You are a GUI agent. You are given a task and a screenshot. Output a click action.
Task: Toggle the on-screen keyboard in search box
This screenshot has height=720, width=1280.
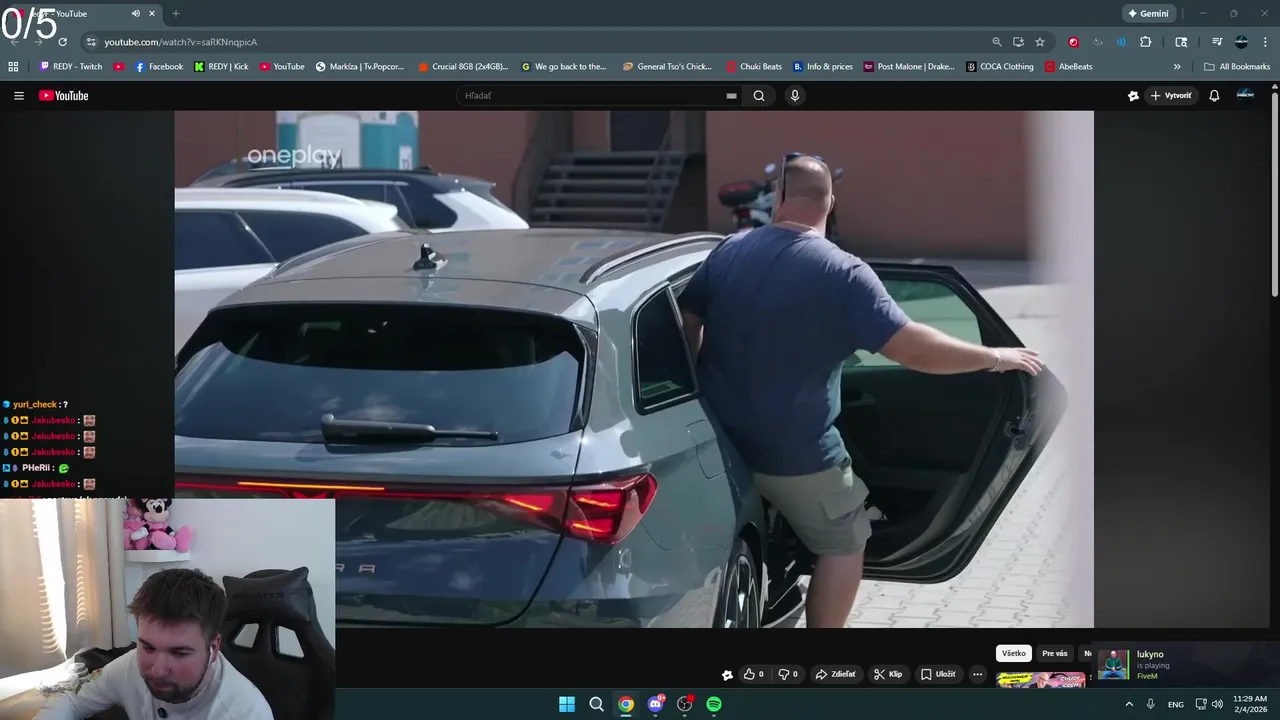tap(731, 96)
